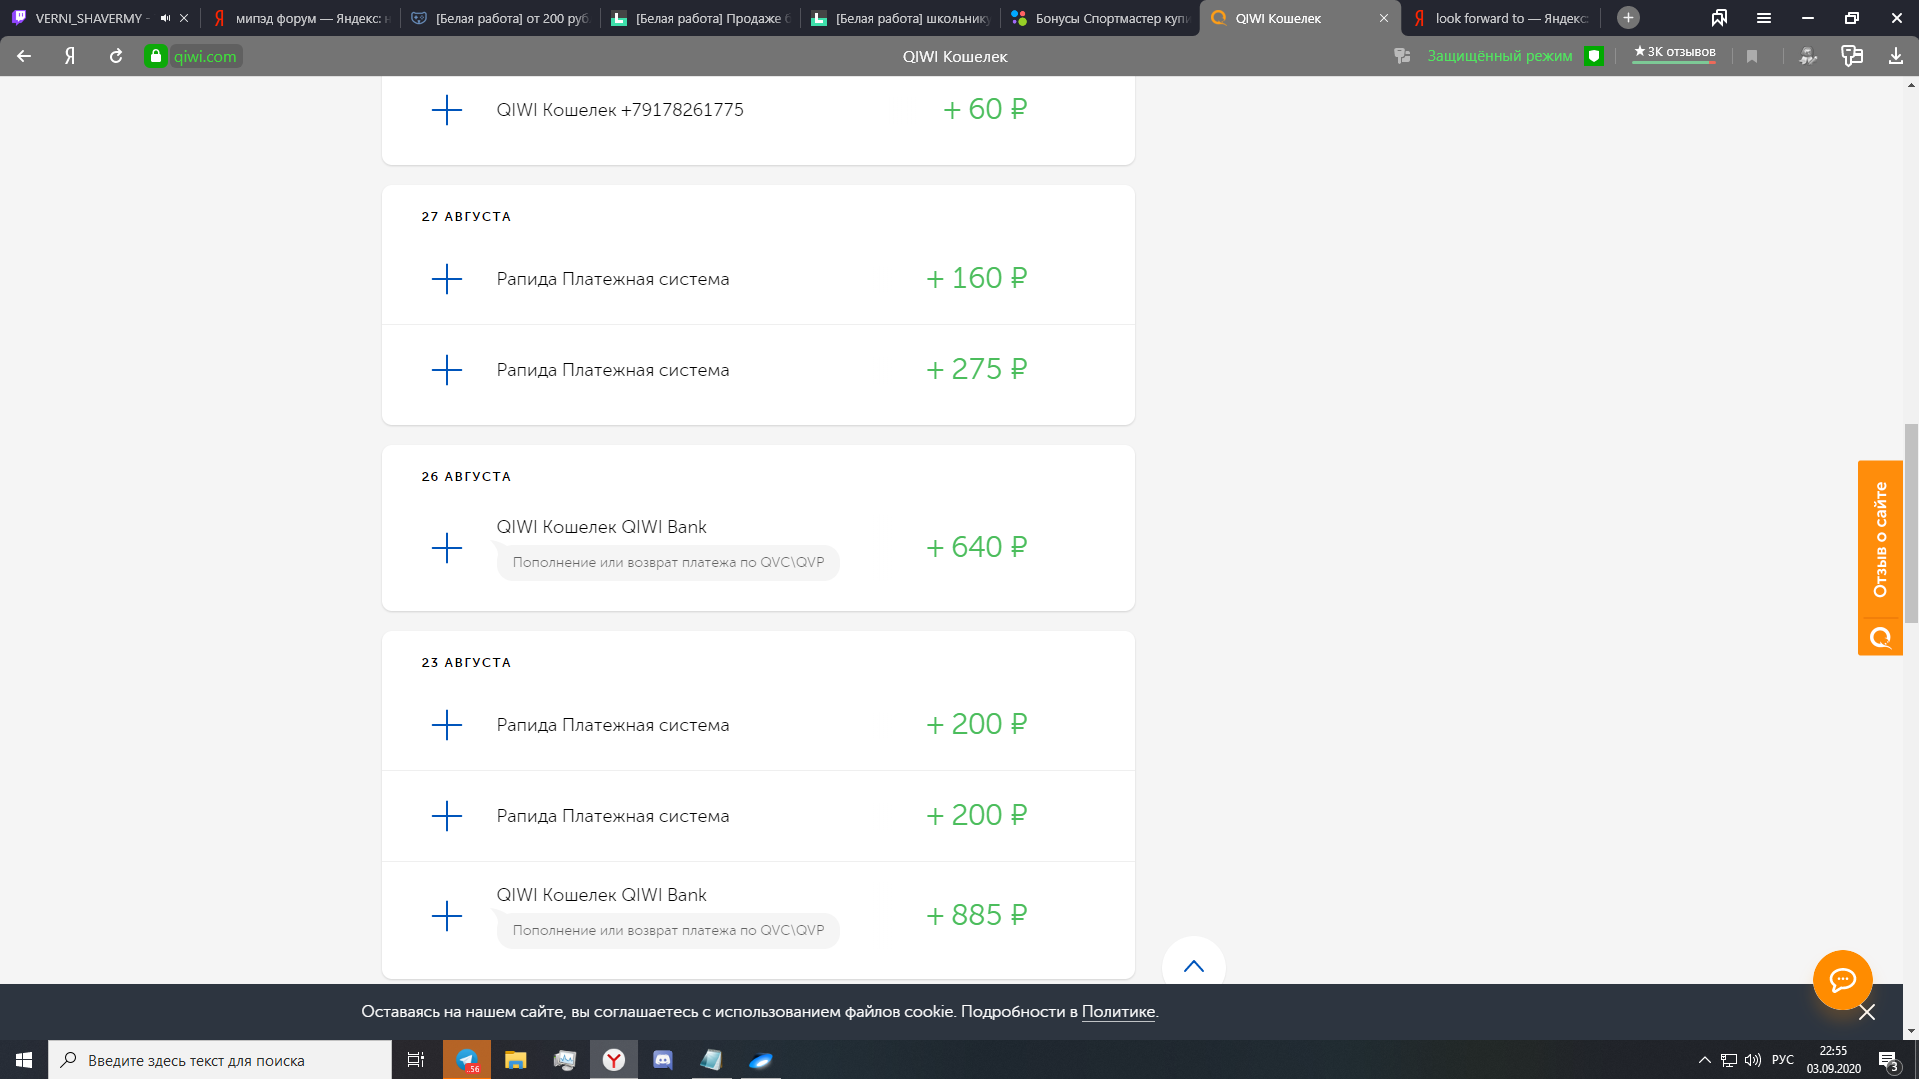The image size is (1919, 1079).
Task: Expand the +60 ₽ QIWI Кошелек +79178261775 transaction
Action: [x=447, y=110]
